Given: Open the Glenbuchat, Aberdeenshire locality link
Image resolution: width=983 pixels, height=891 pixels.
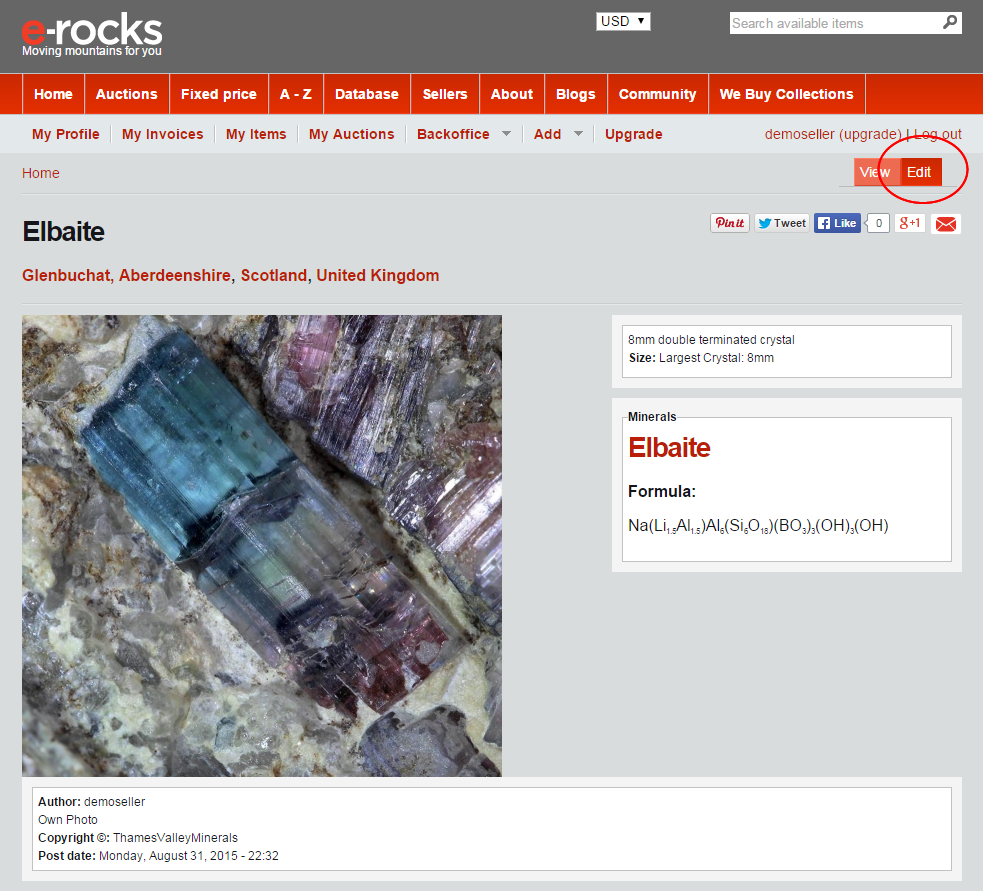Looking at the screenshot, I should click(127, 275).
